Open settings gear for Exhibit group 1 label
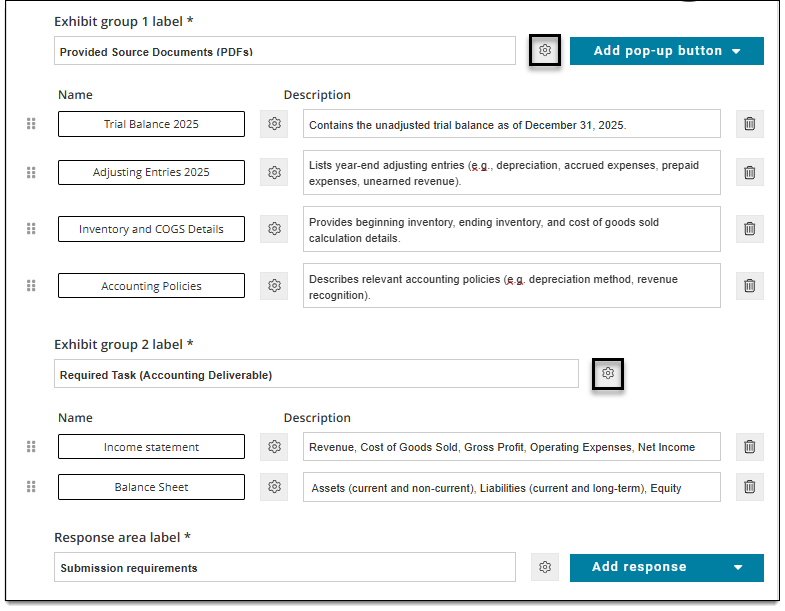Viewport: 785px width, 611px height. 545,50
